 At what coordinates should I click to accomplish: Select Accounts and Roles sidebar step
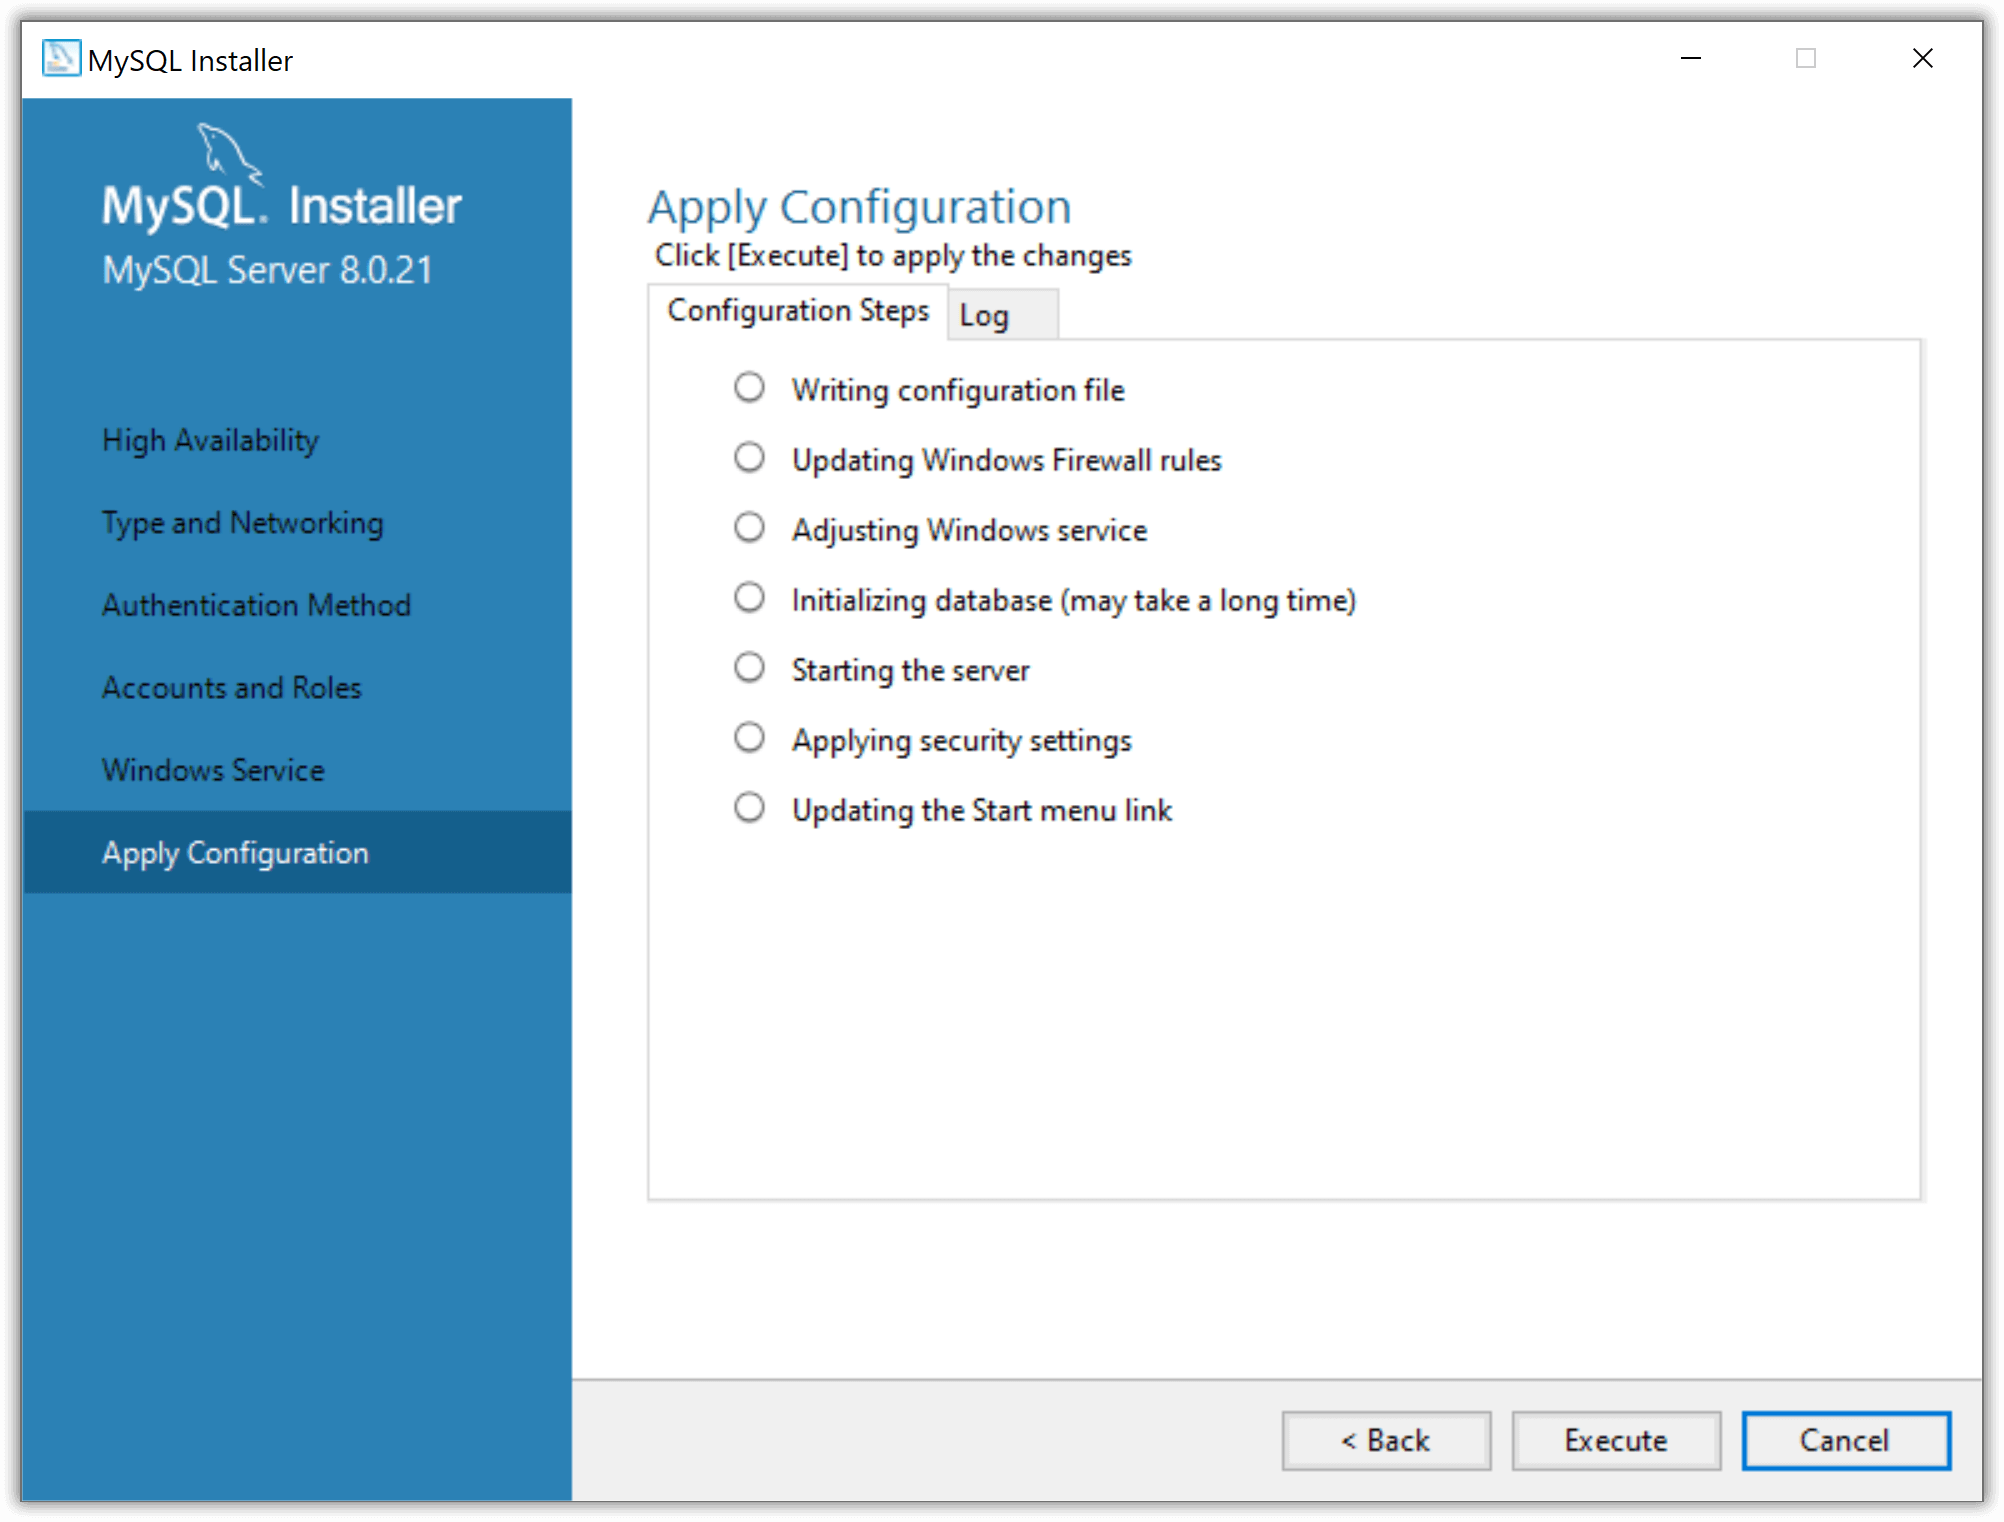pyautogui.click(x=231, y=688)
